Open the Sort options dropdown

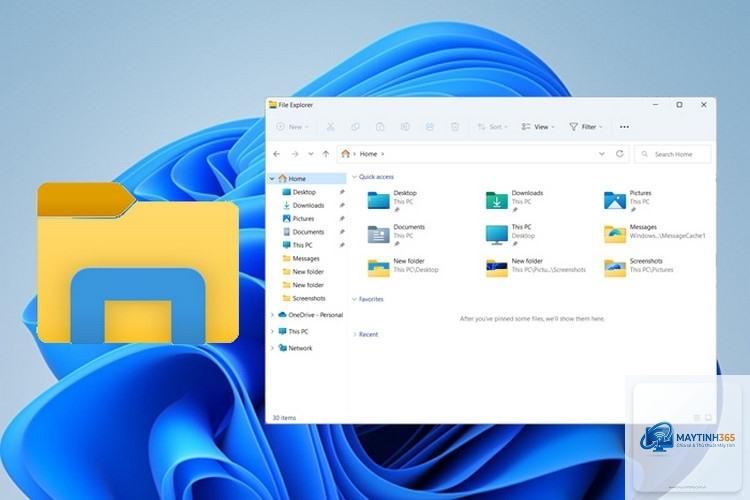[x=492, y=127]
